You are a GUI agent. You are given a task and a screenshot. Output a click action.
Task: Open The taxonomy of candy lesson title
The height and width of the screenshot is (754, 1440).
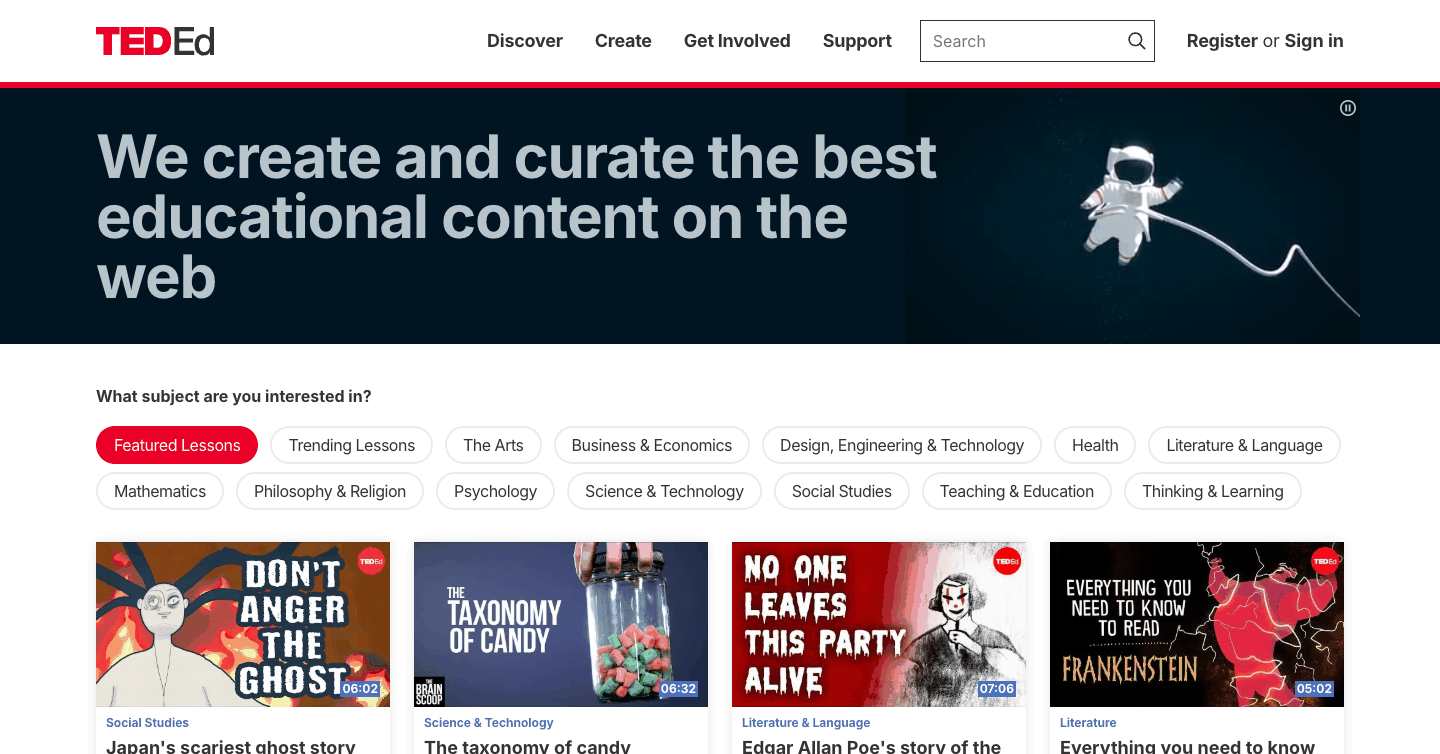pyautogui.click(x=527, y=746)
